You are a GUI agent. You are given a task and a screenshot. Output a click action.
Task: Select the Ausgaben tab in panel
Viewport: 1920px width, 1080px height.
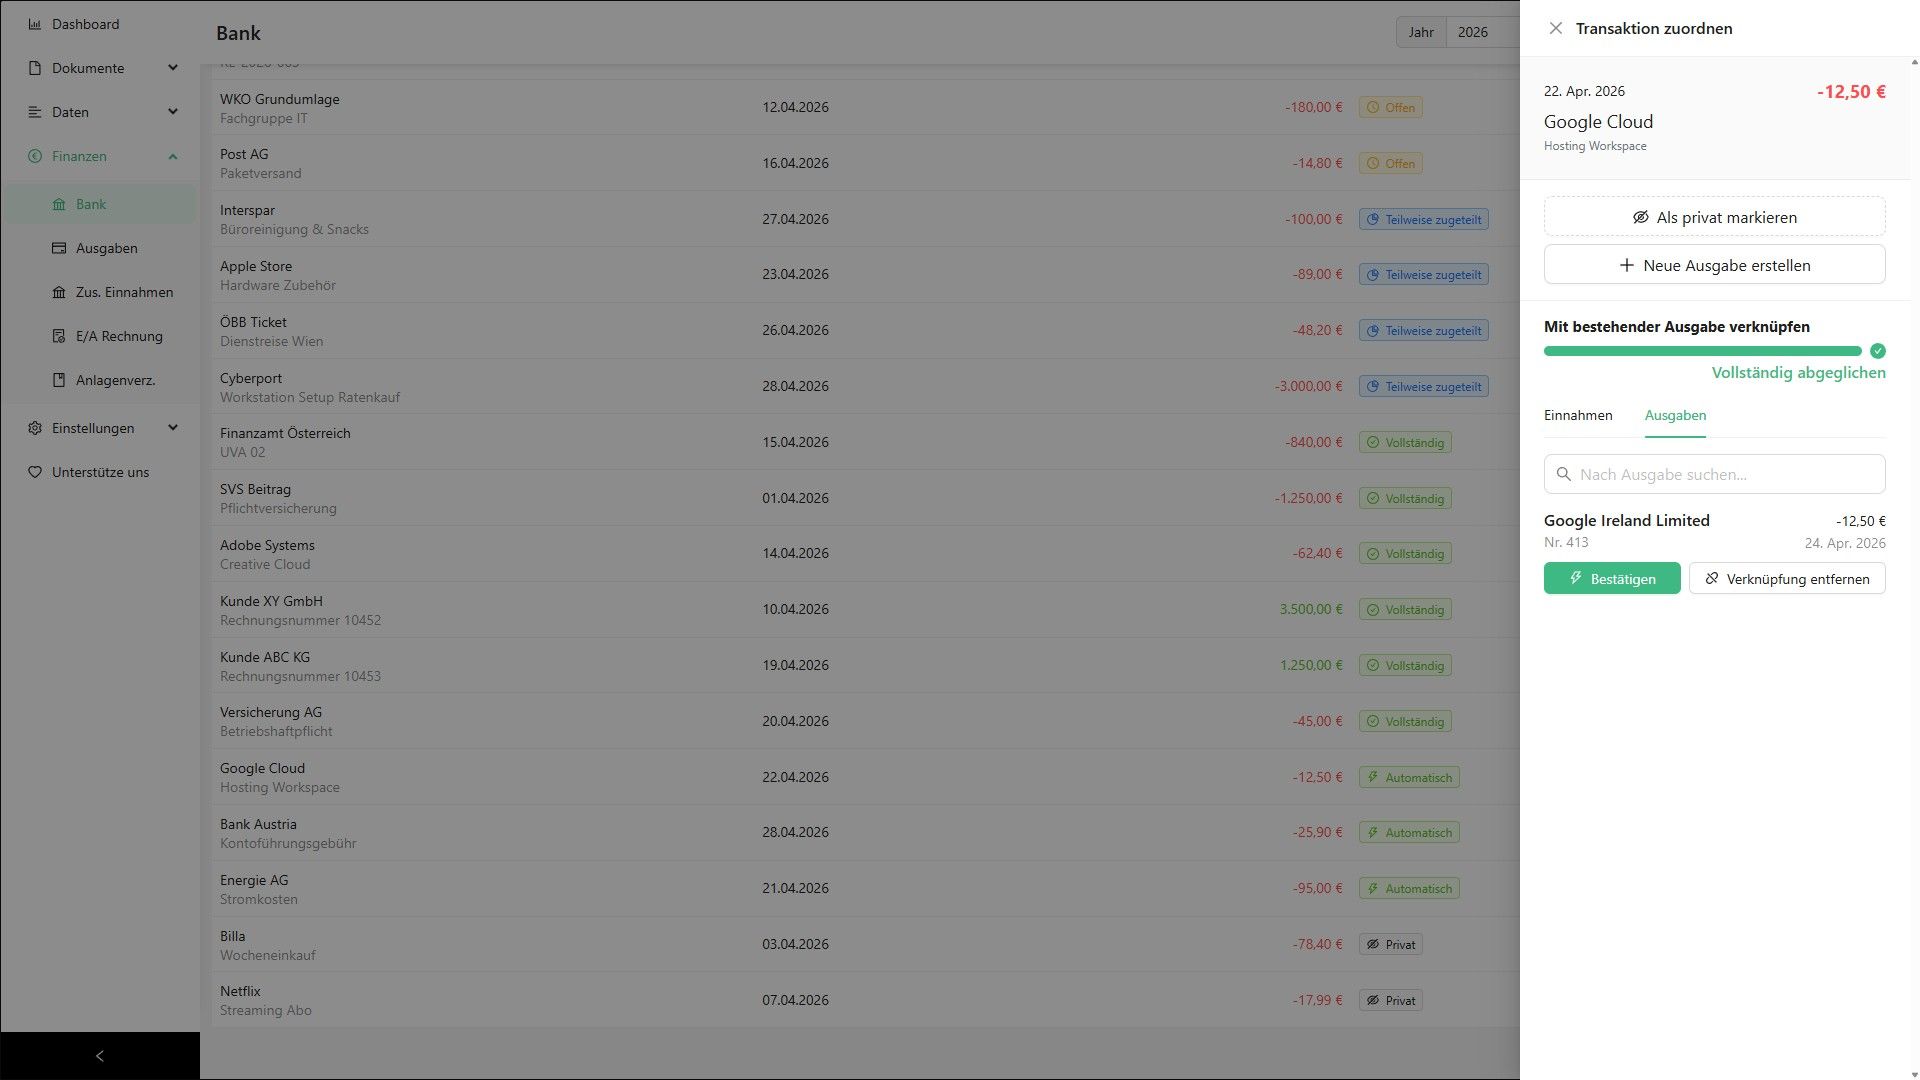[x=1675, y=415]
